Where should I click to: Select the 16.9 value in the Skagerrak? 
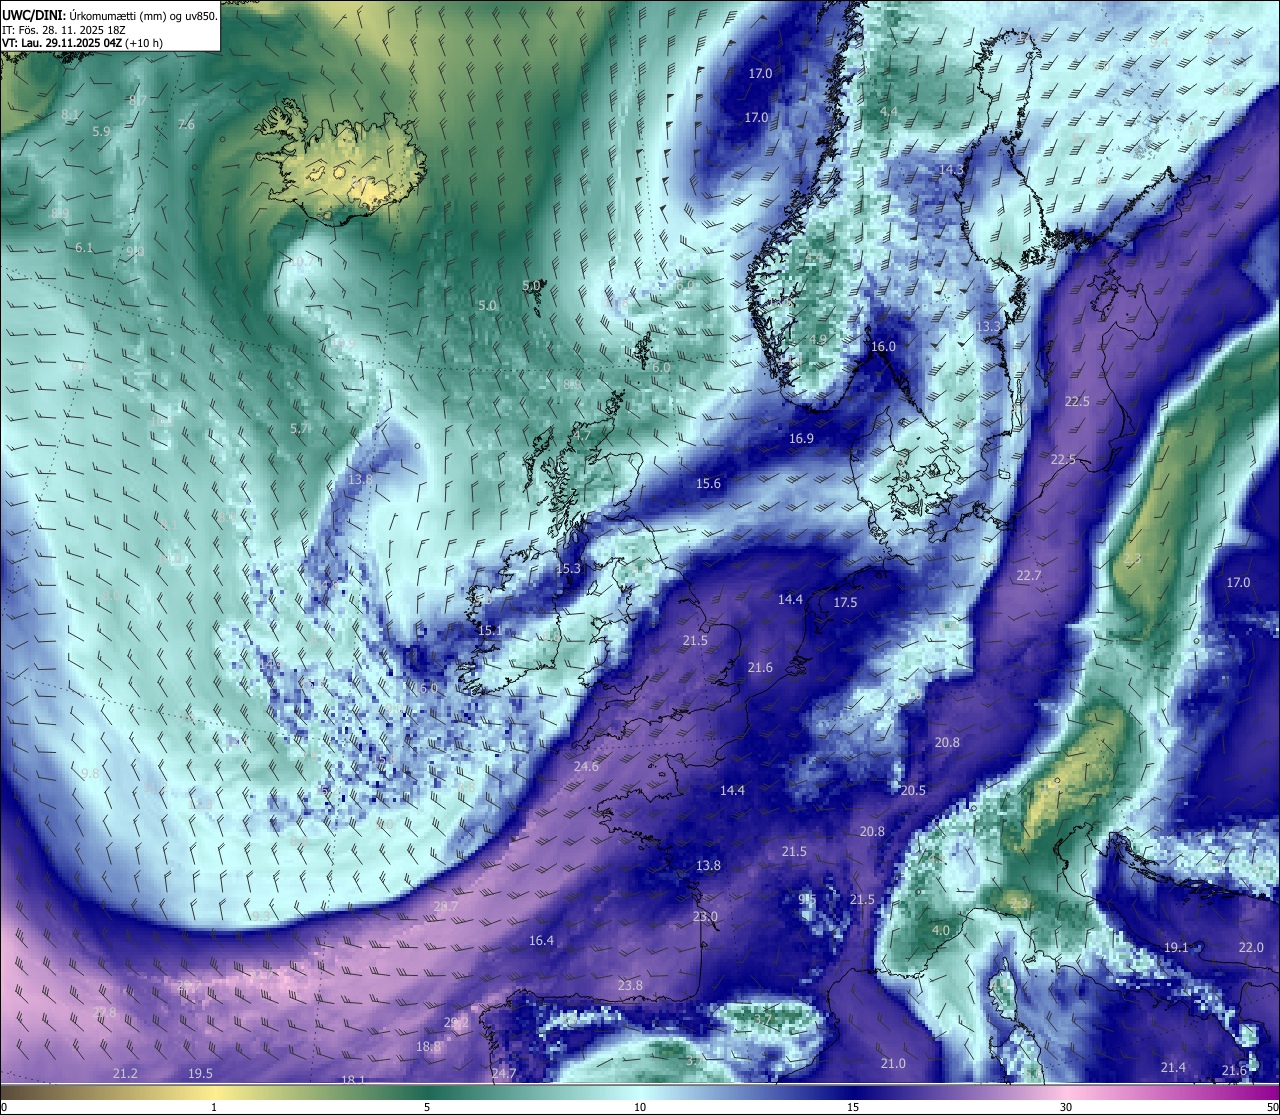point(801,439)
